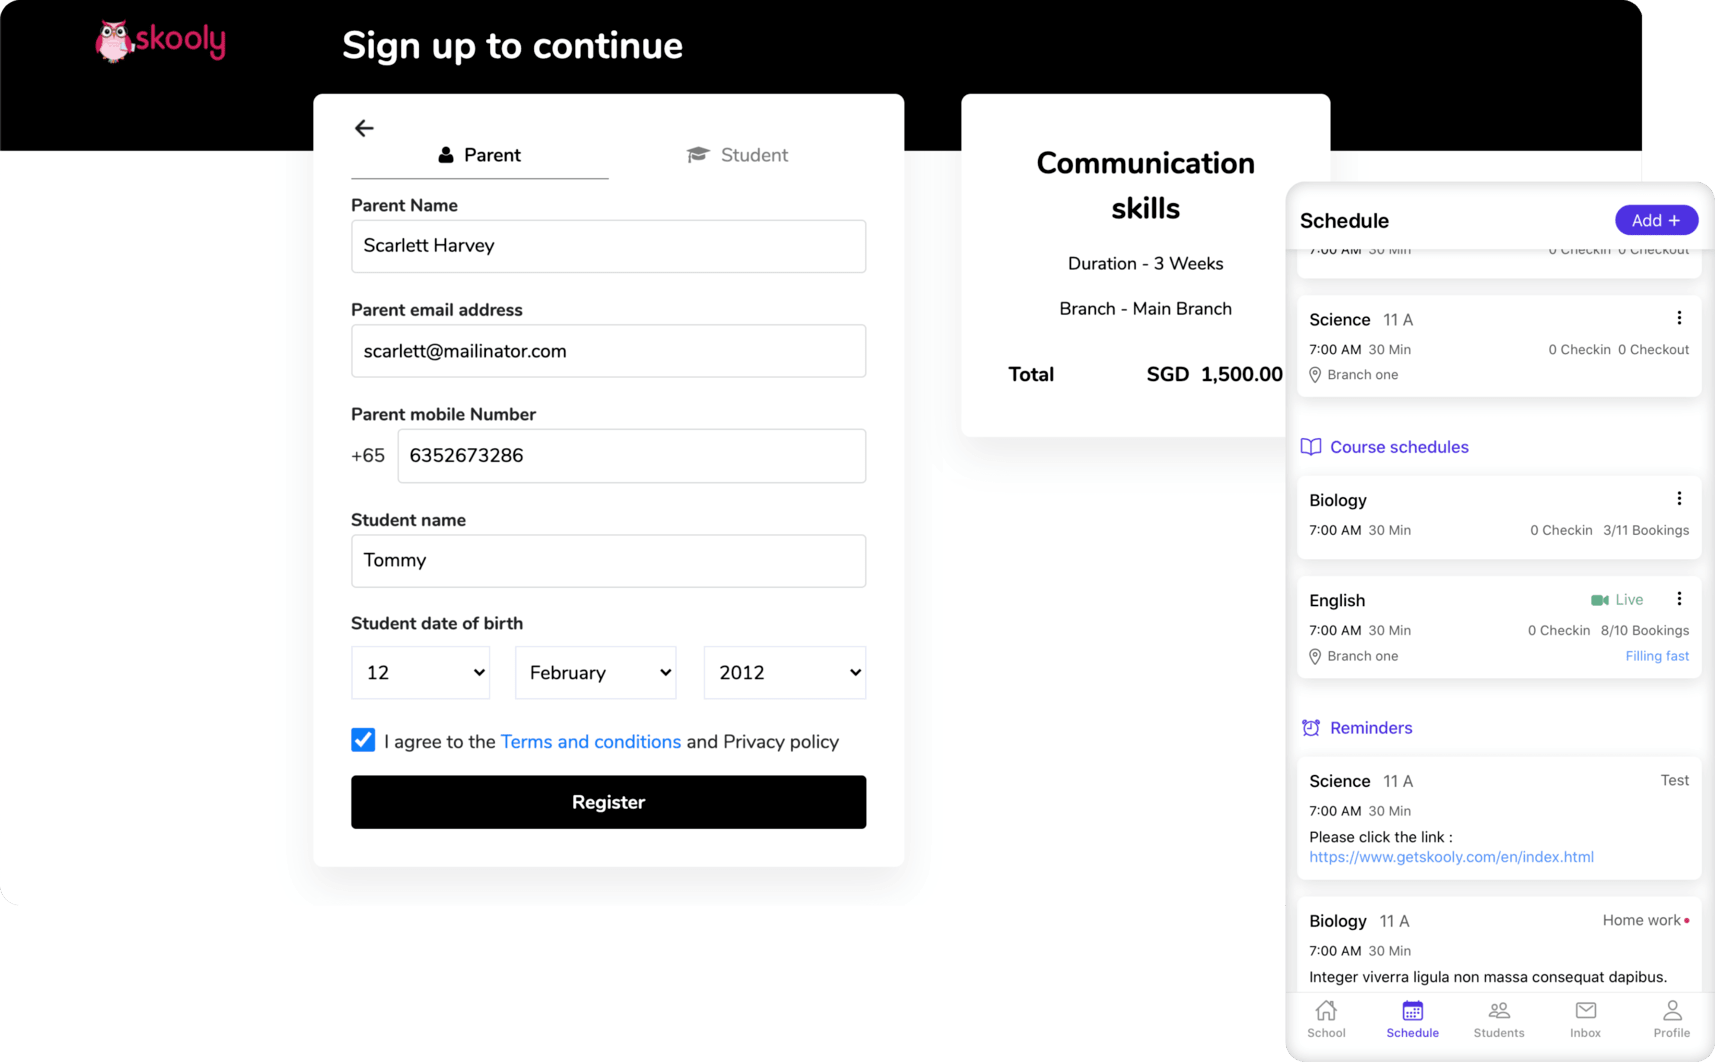Image resolution: width=1715 pixels, height=1062 pixels.
Task: Click the back arrow on the signup form
Action: coord(364,128)
